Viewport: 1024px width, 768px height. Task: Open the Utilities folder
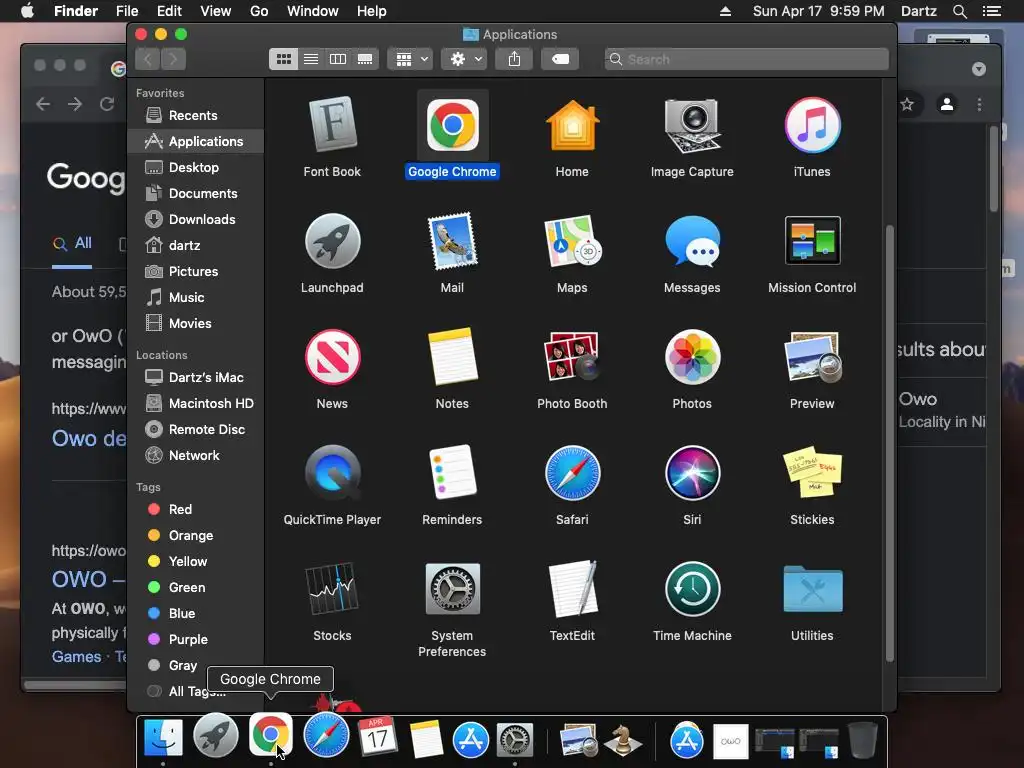tap(812, 588)
